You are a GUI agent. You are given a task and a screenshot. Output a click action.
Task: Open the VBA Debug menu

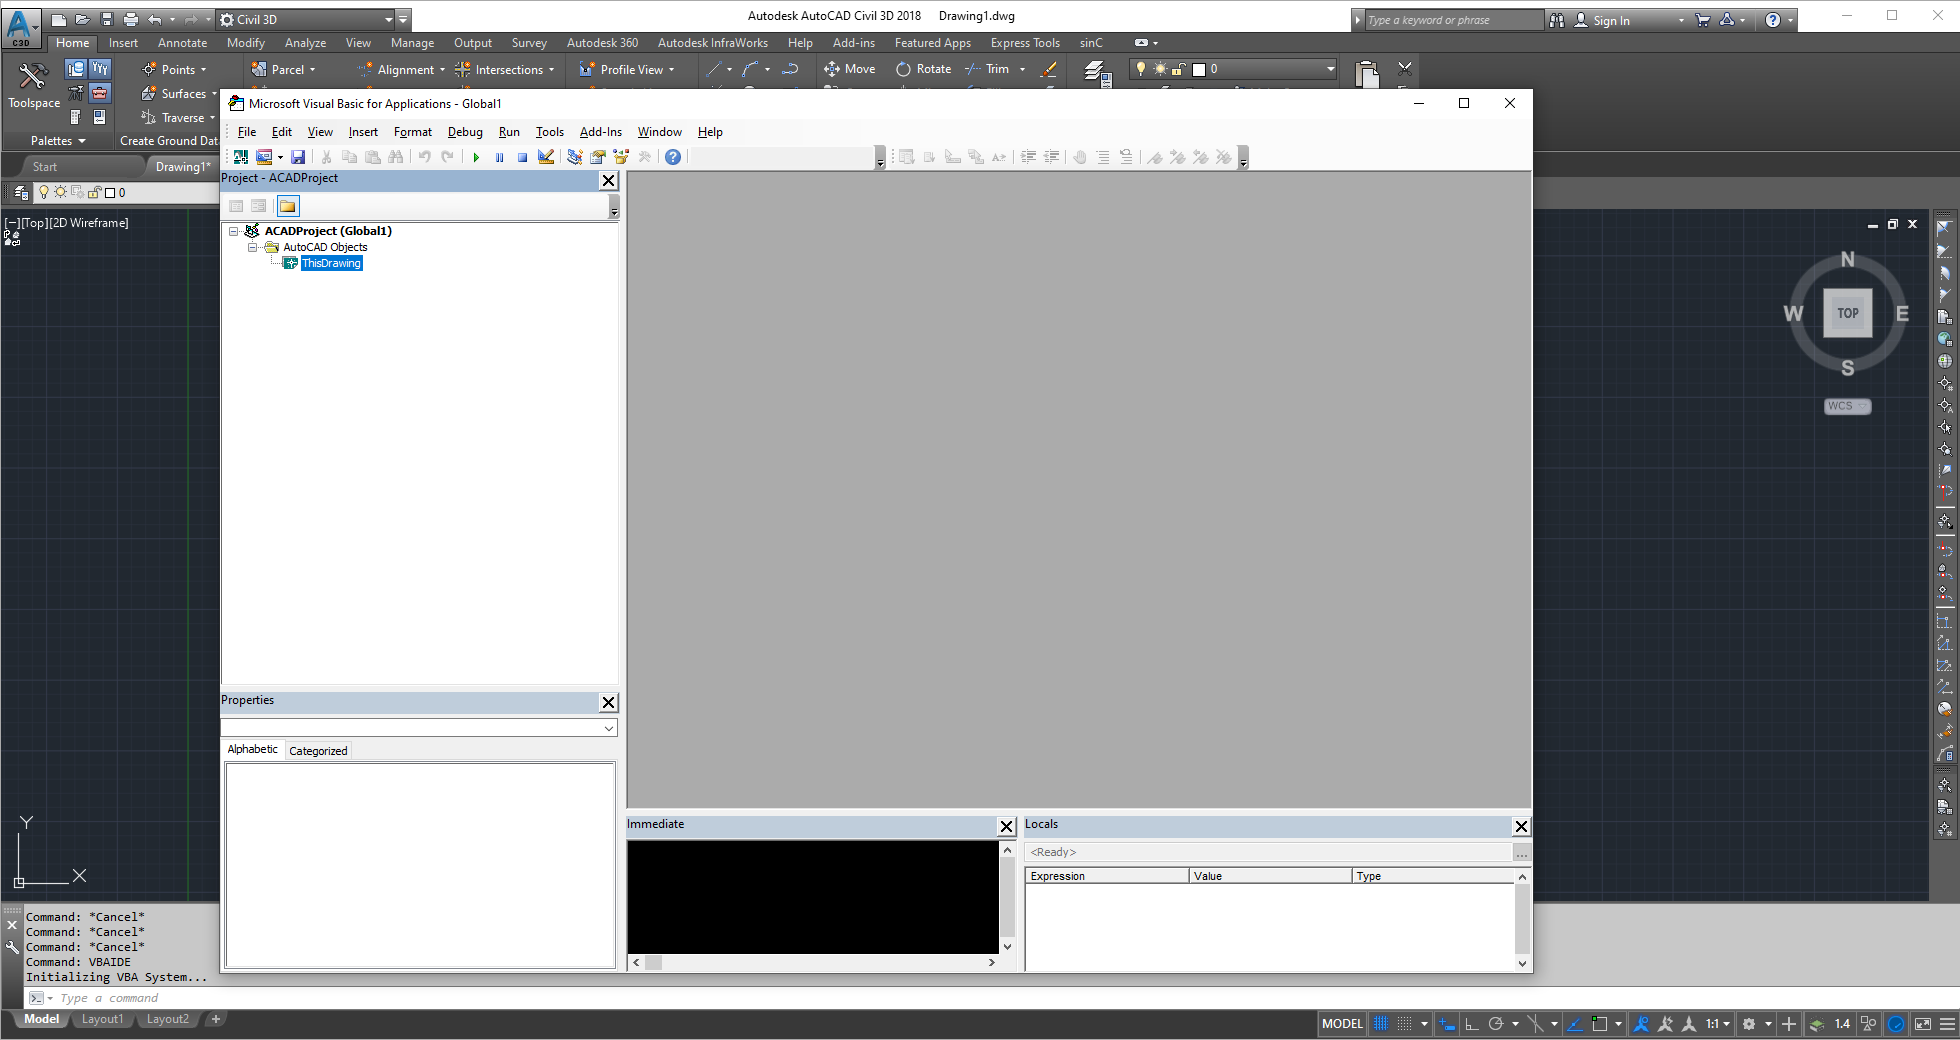[x=465, y=132]
